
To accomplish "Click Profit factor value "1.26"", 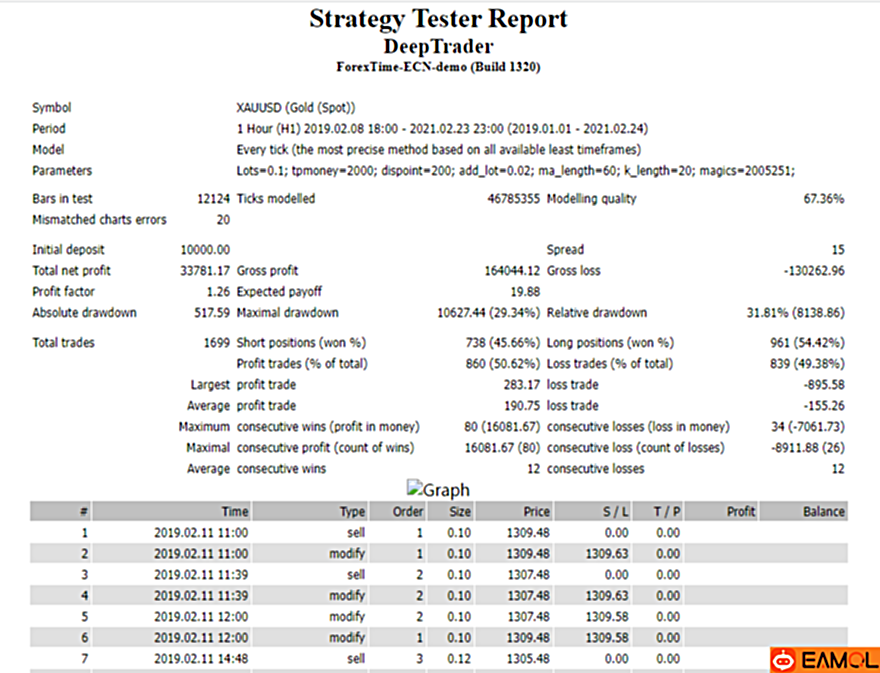I will point(218,292).
